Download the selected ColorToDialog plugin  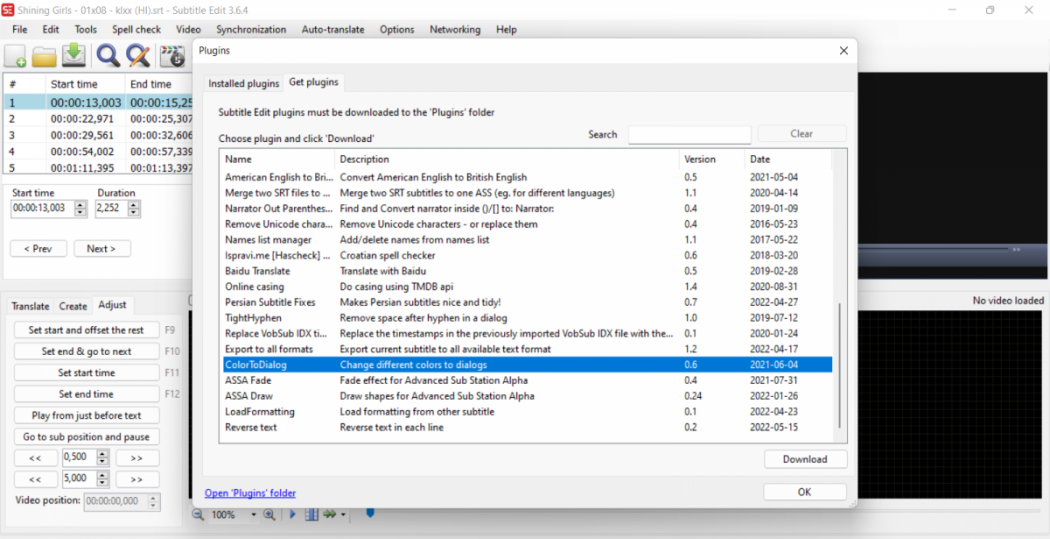point(804,459)
